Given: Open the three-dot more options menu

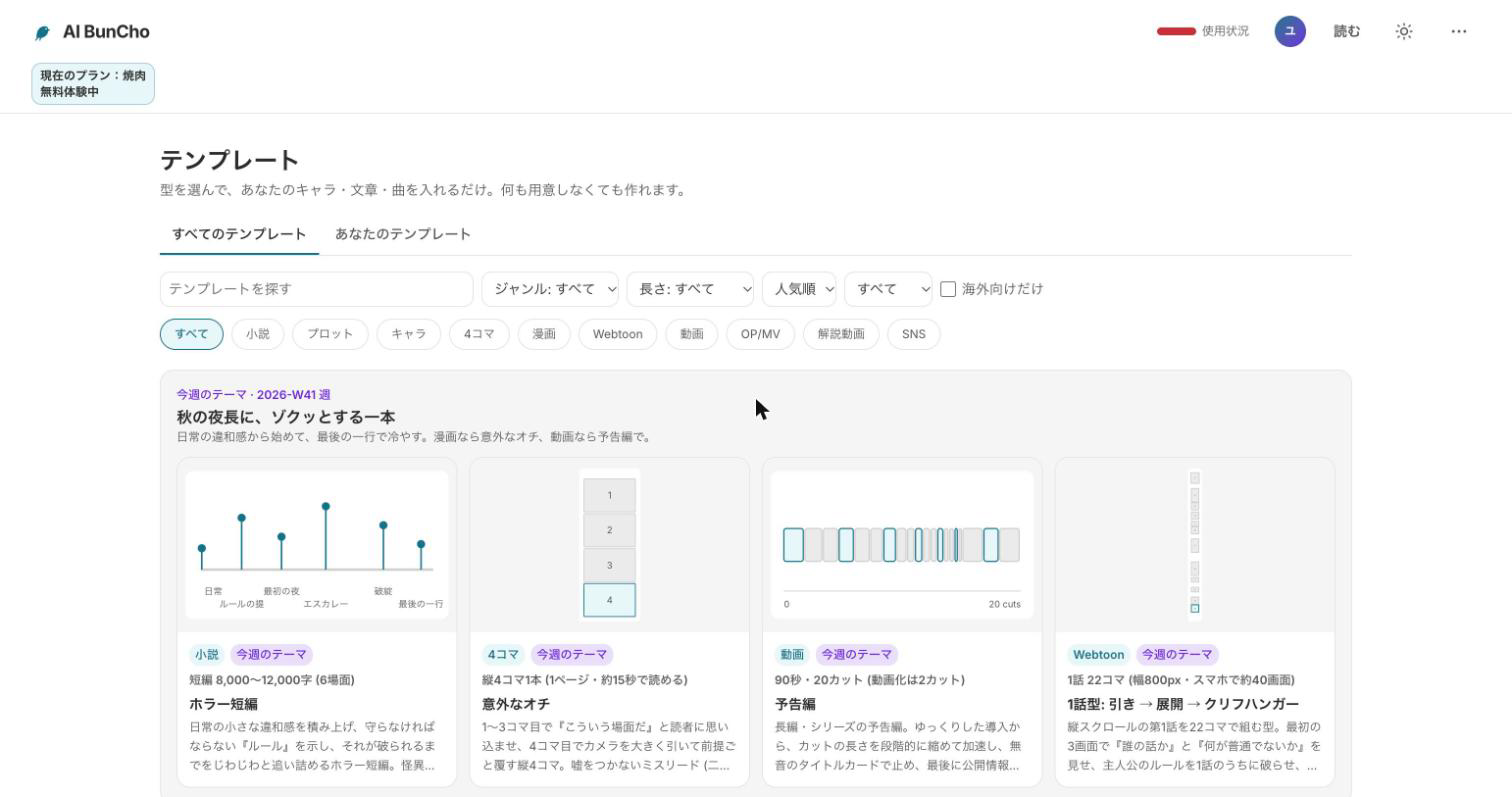Looking at the screenshot, I should point(1459,32).
